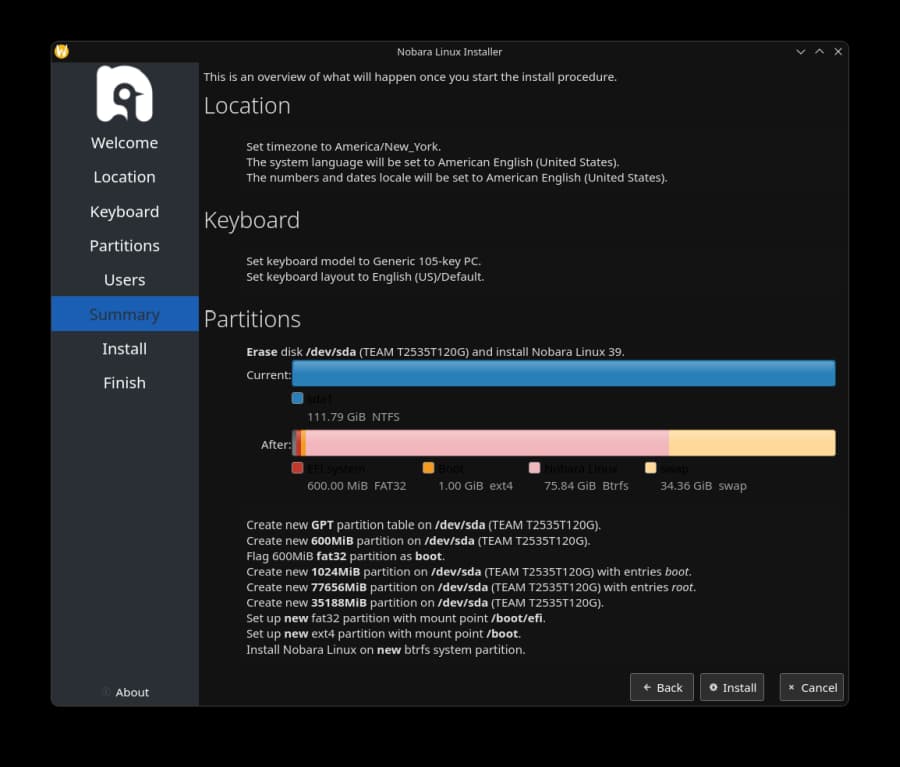Screen dimensions: 900x767
Task: Open the Keyboard step in the sidebar
Action: (x=125, y=211)
